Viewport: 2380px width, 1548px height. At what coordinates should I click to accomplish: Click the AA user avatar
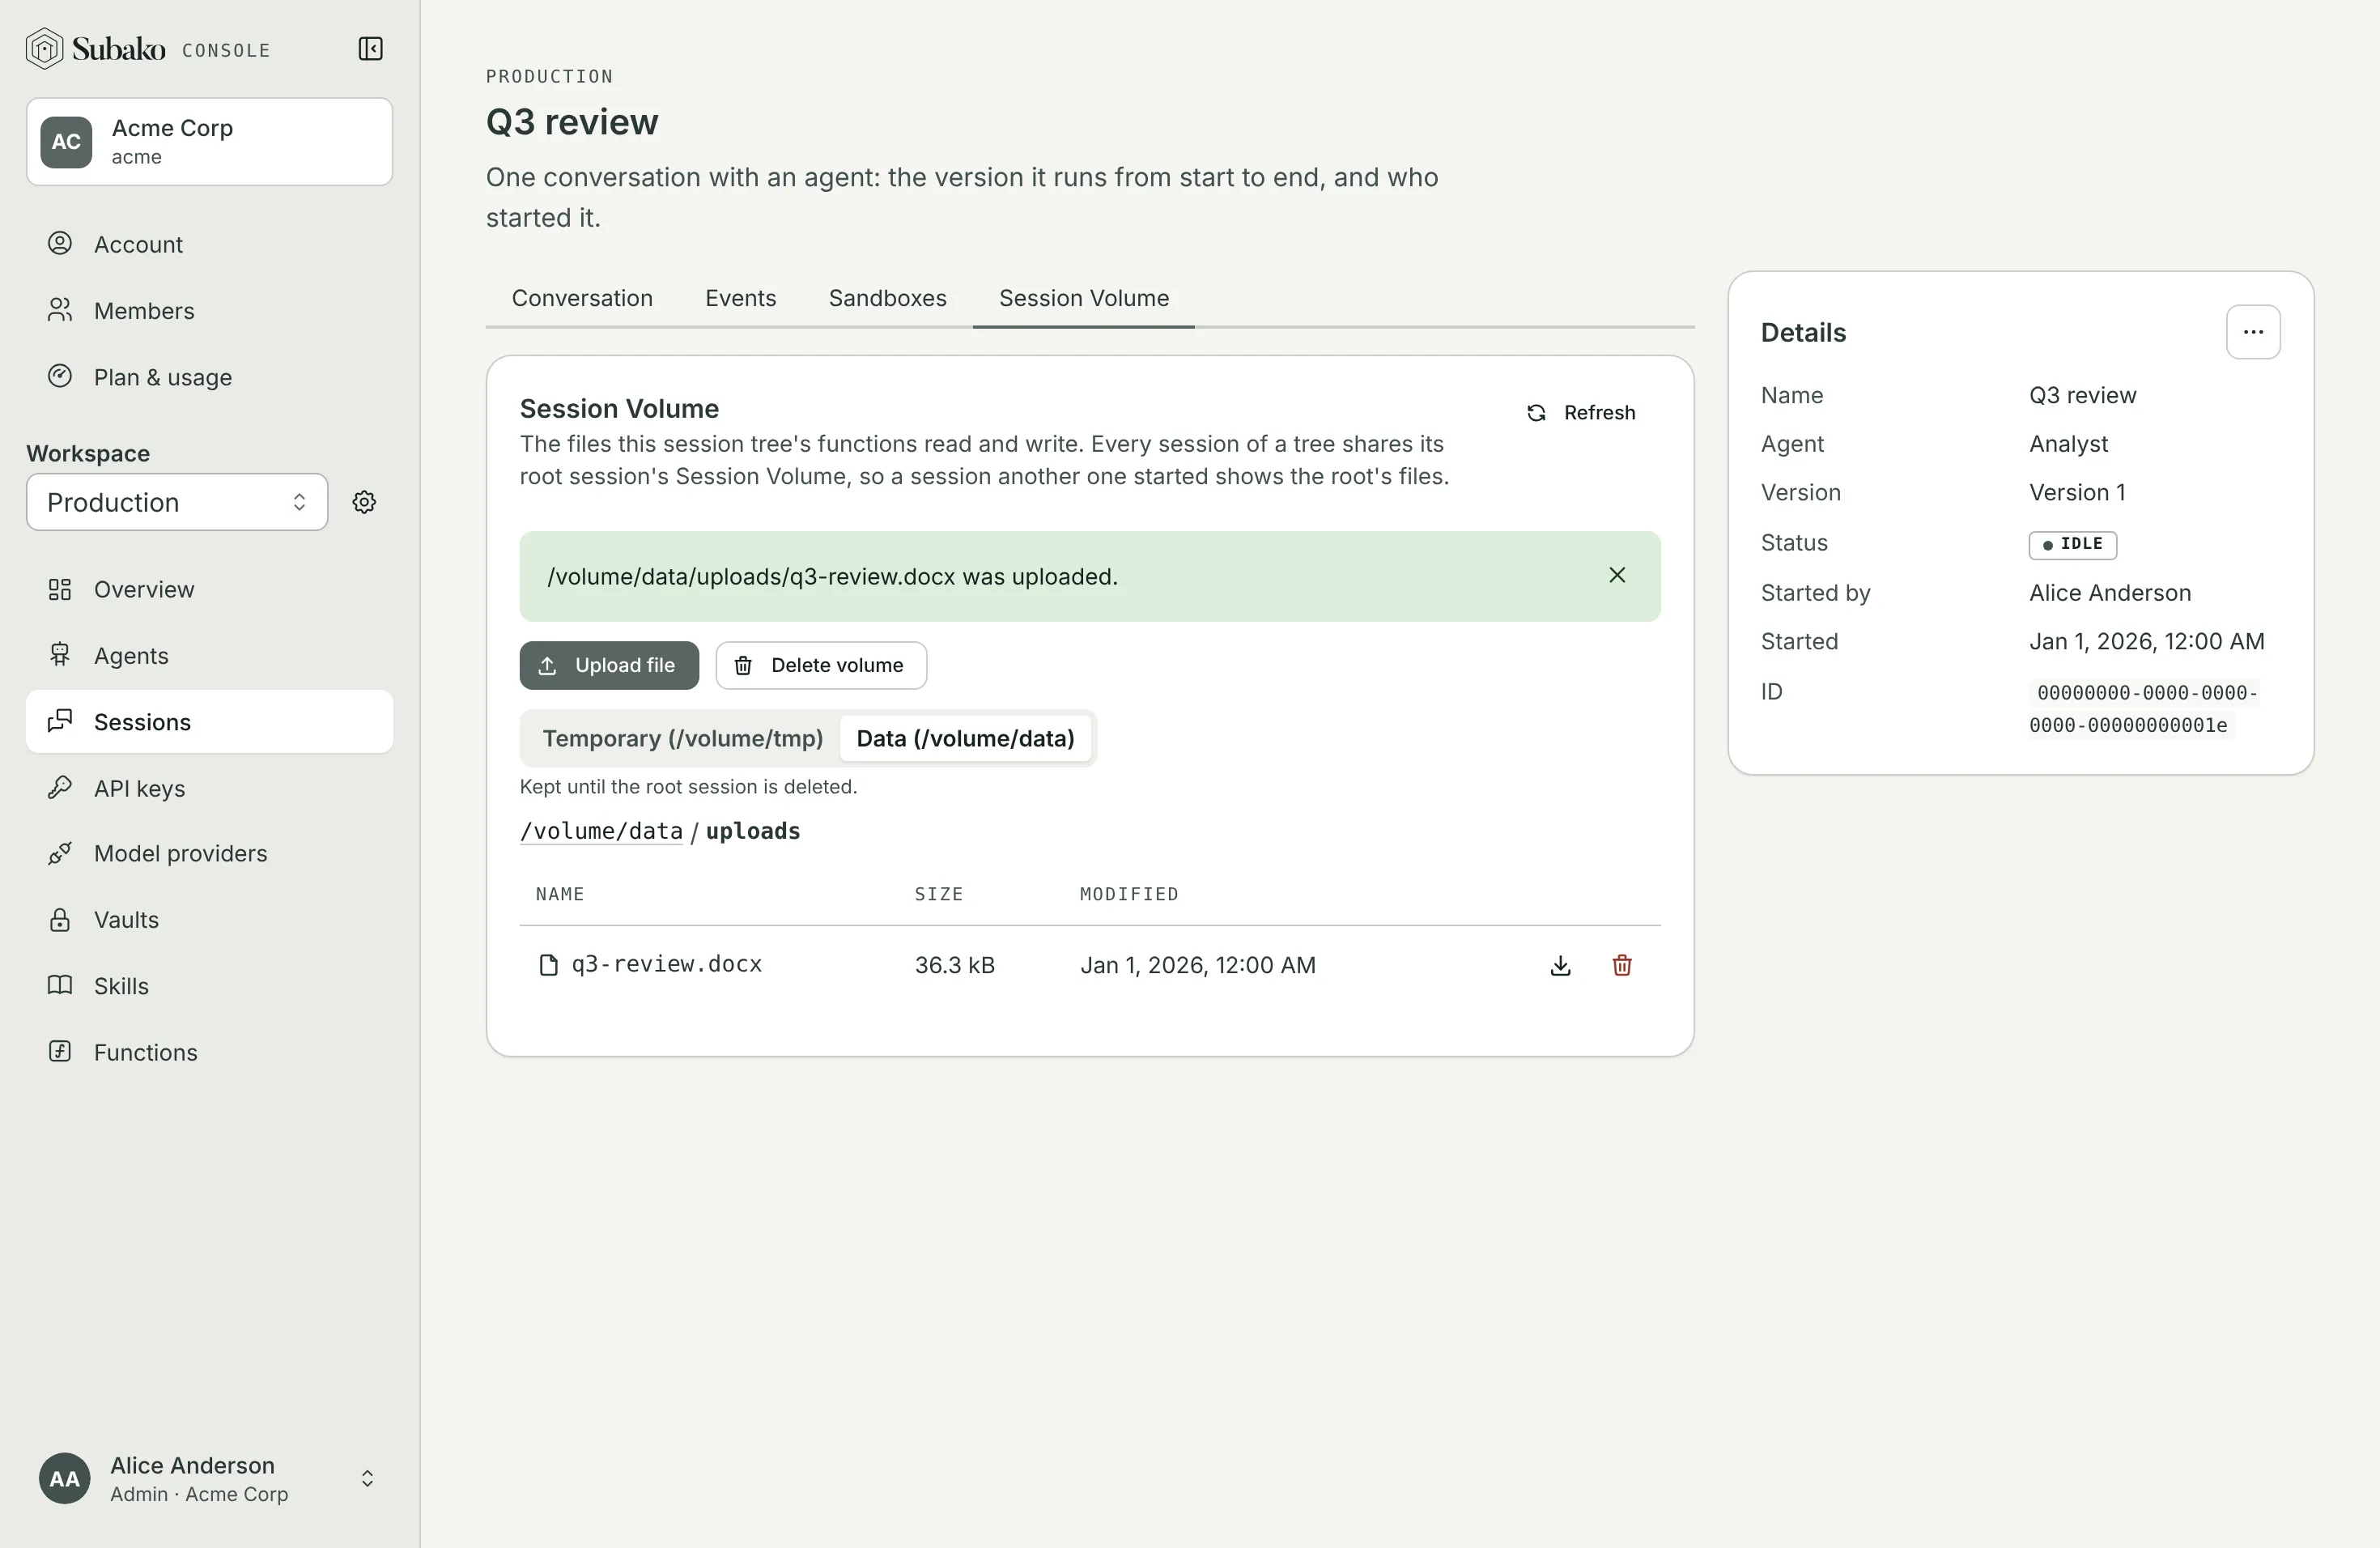click(x=65, y=1478)
